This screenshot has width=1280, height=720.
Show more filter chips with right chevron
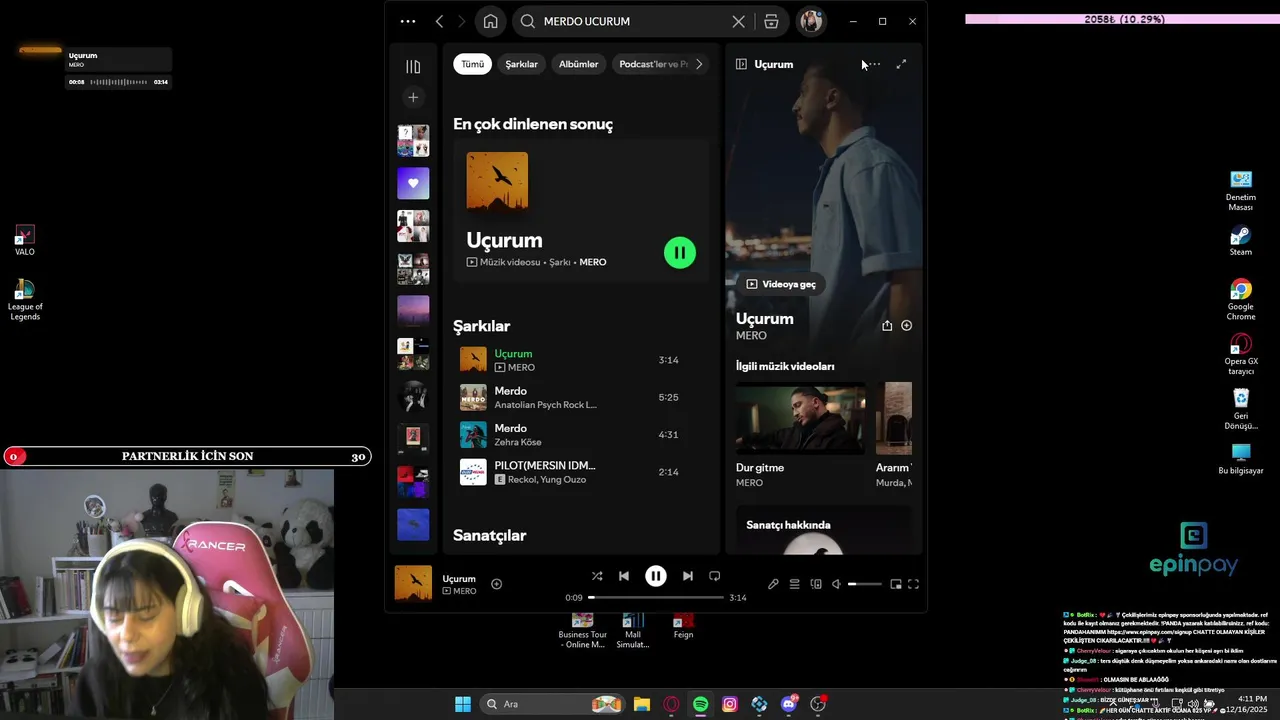[x=699, y=64]
